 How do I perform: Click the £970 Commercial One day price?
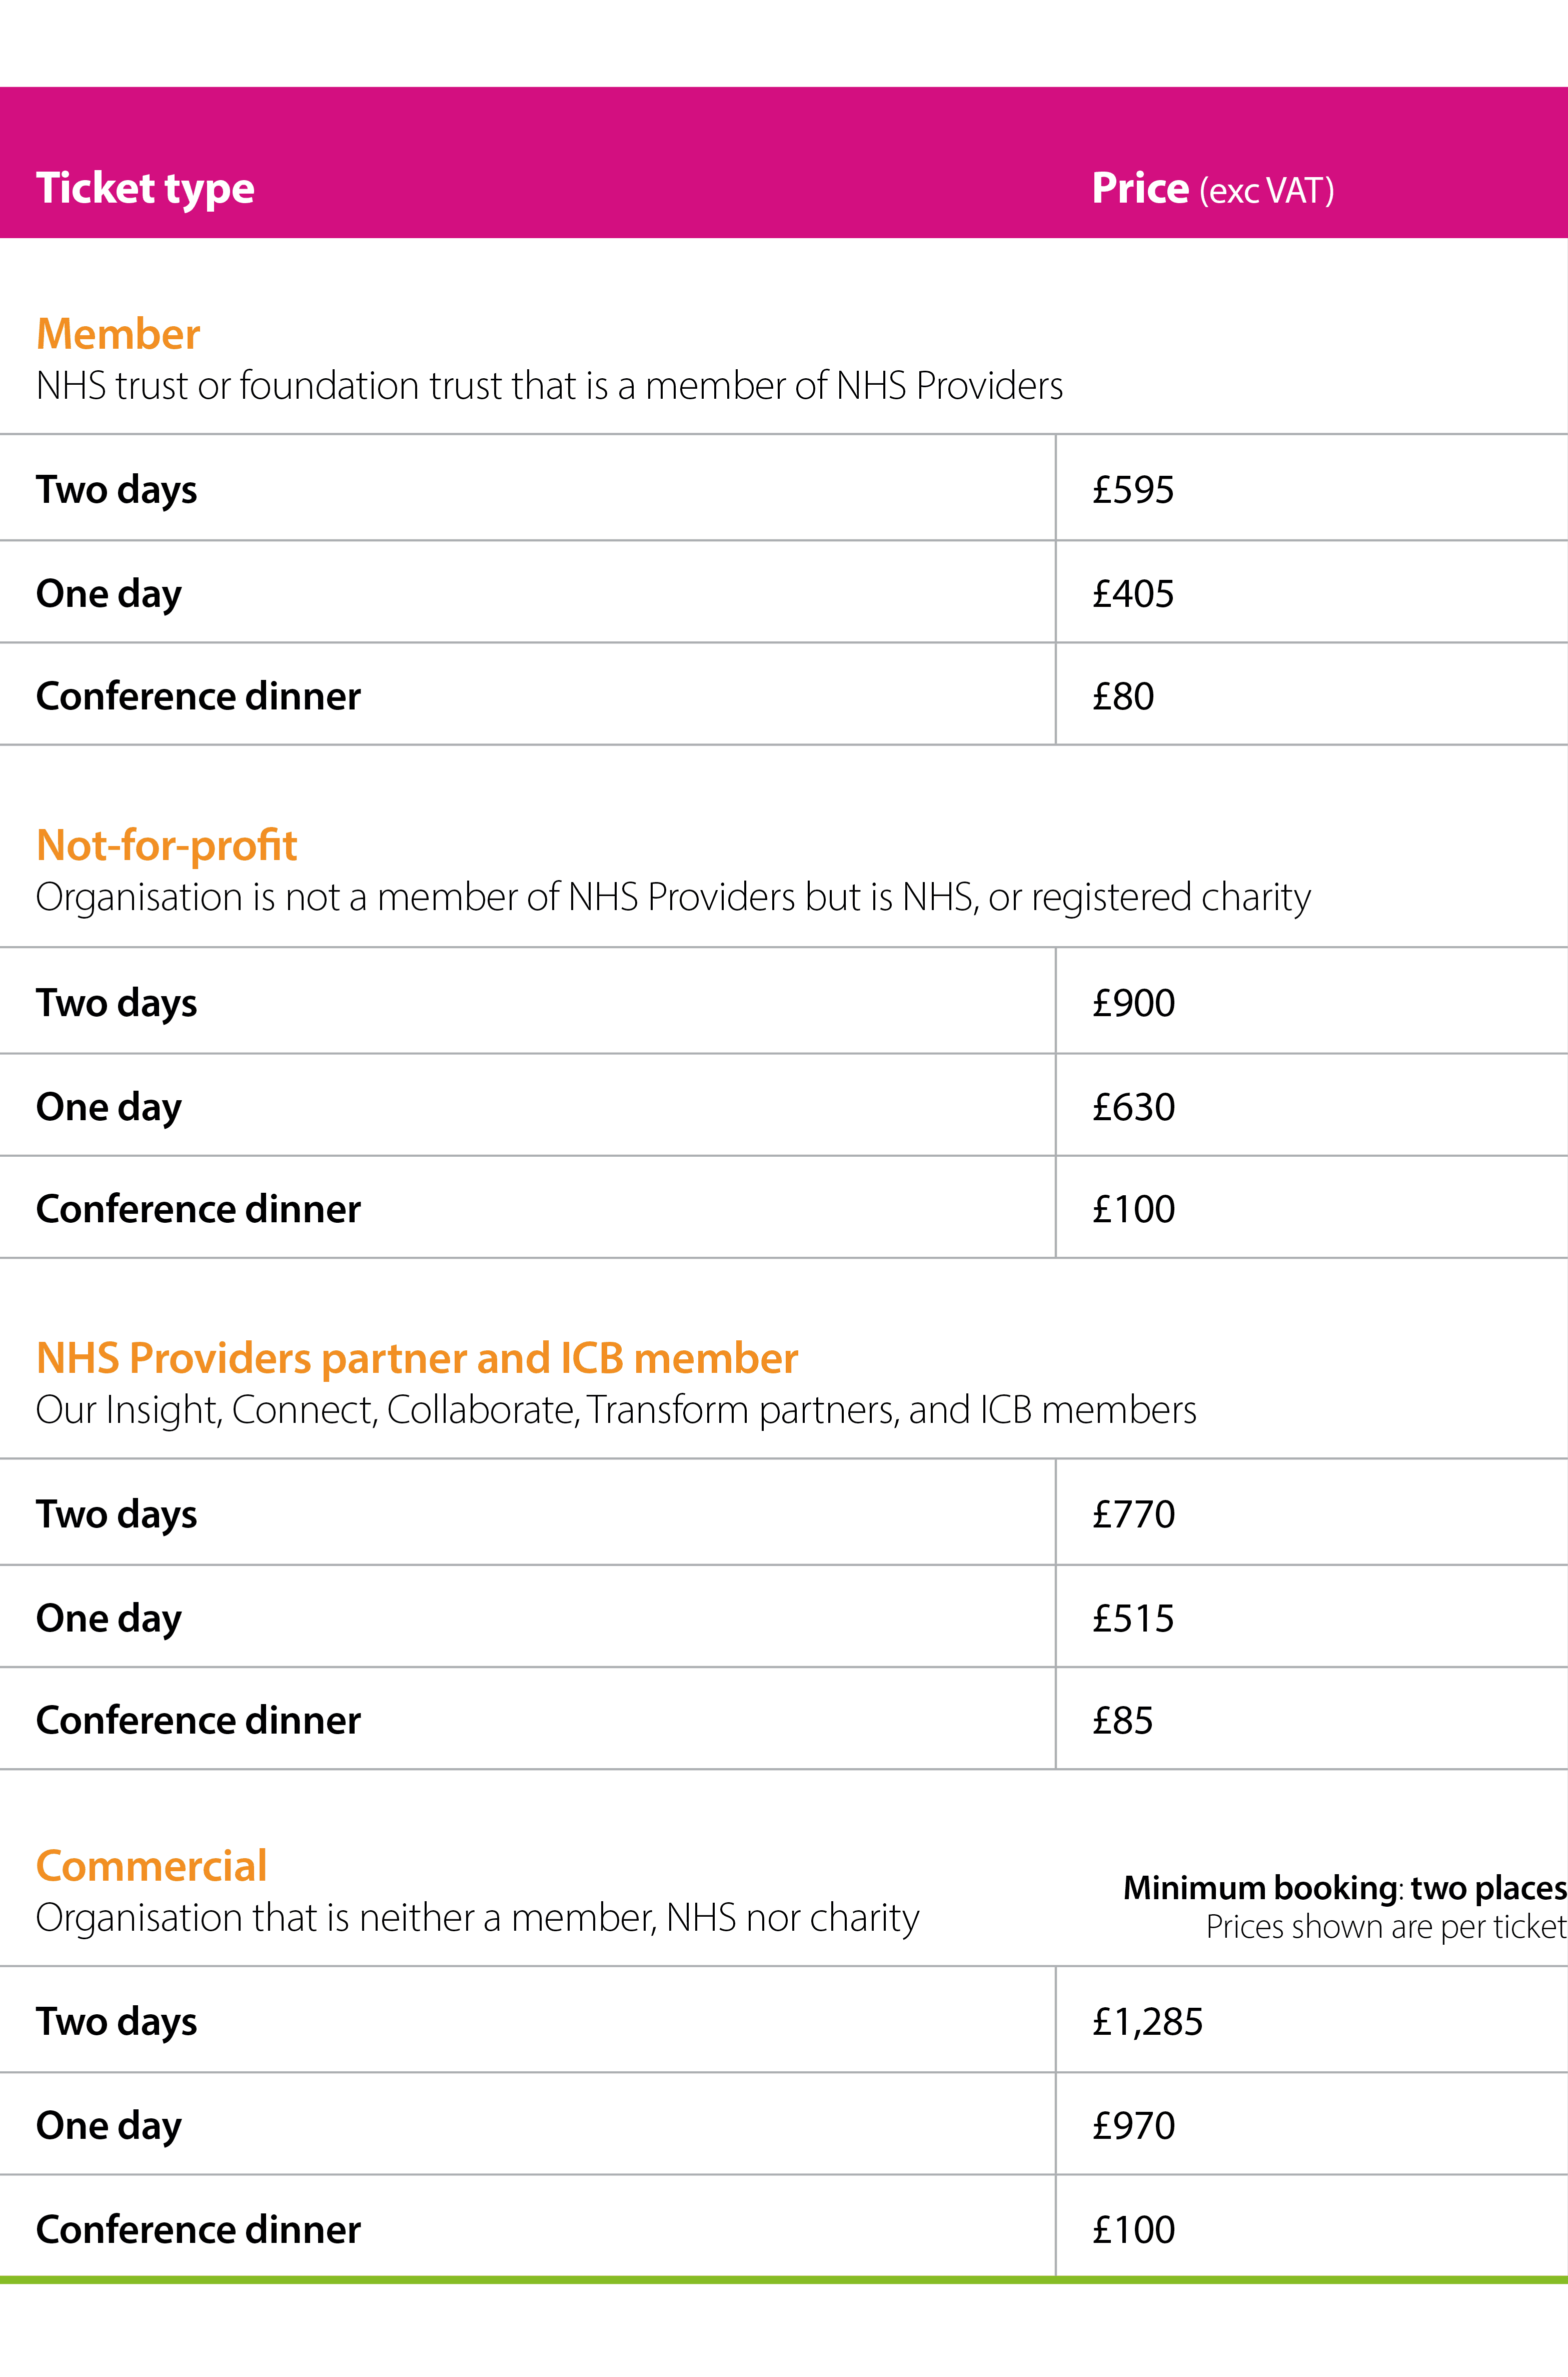coord(1133,2125)
